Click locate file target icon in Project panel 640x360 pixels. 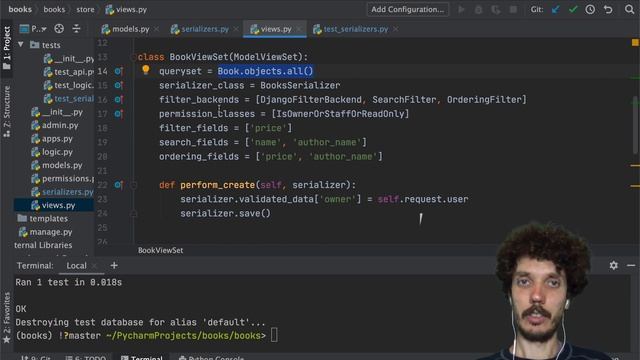59,29
